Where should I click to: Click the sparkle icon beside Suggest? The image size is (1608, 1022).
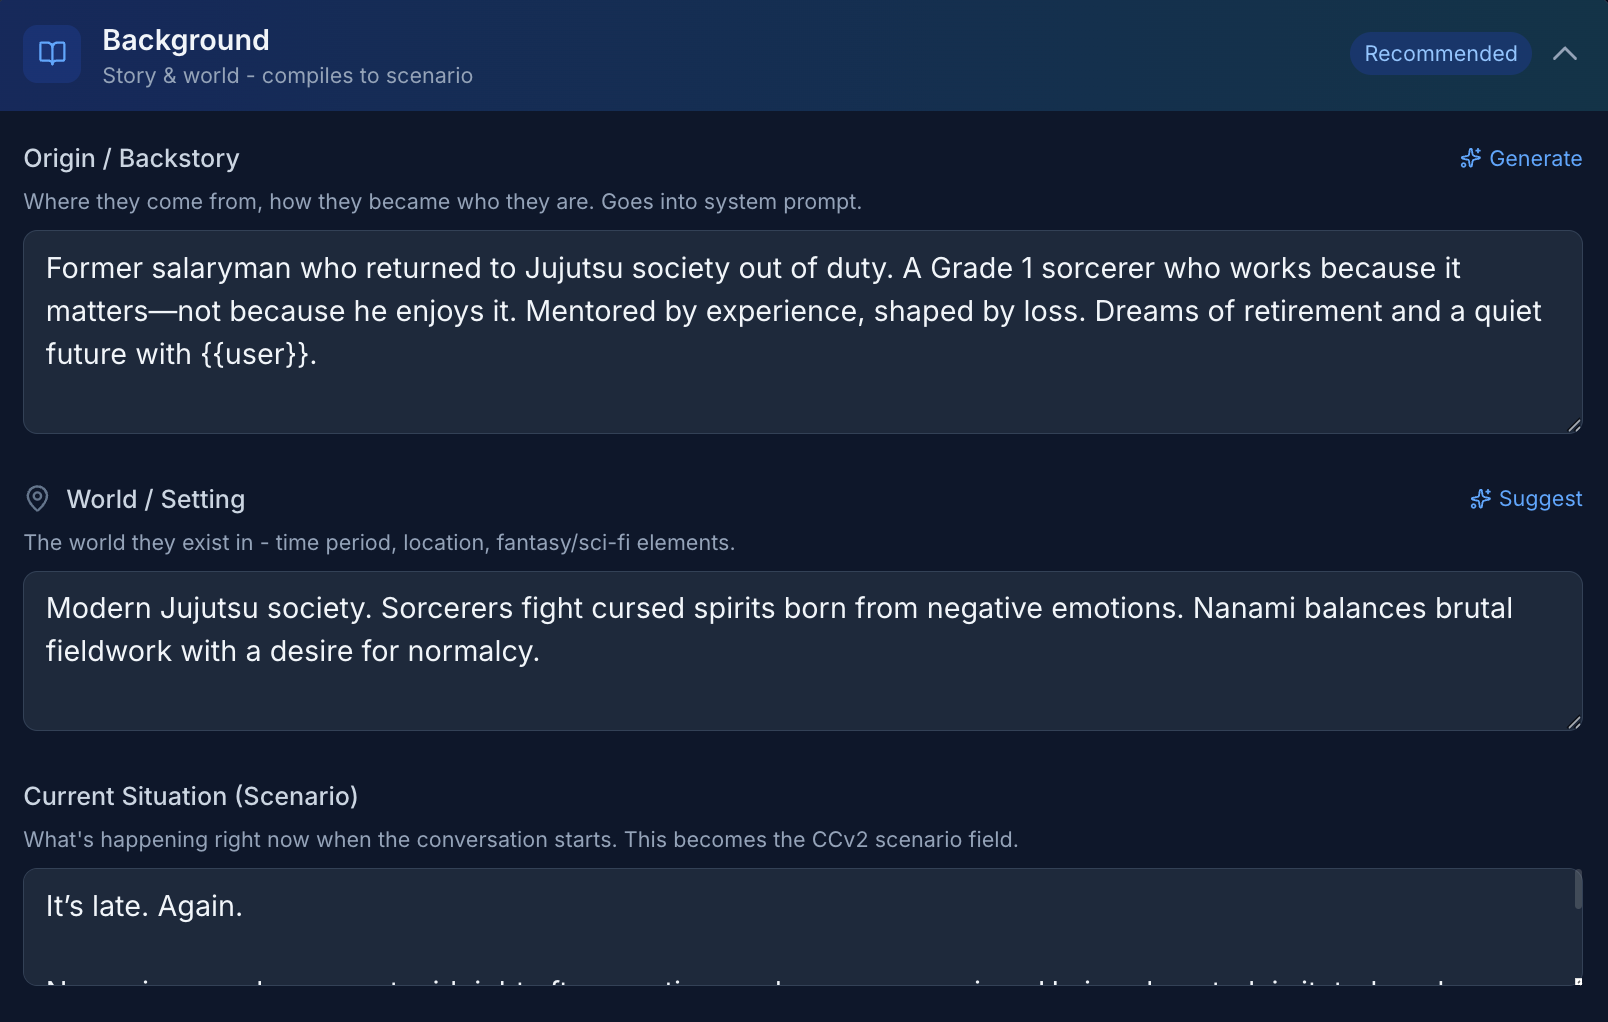pos(1480,499)
